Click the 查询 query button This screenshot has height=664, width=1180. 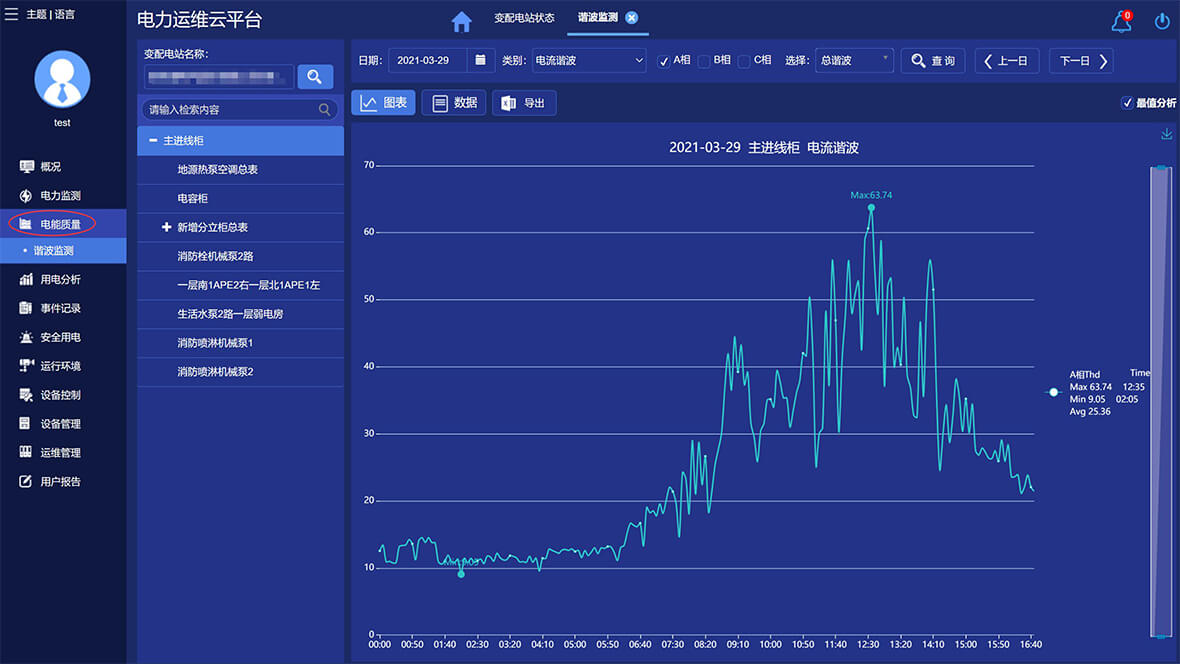(x=933, y=61)
